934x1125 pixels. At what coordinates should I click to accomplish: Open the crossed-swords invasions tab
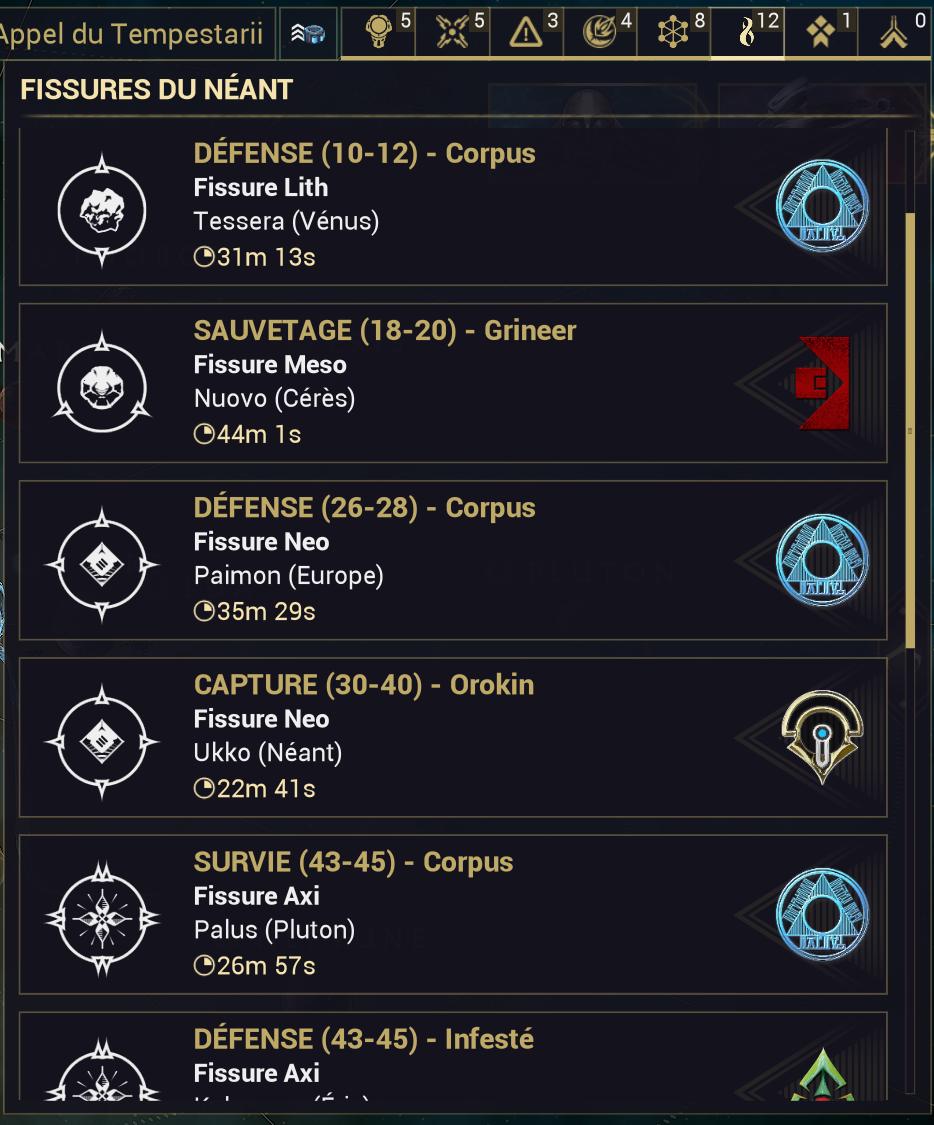[452, 32]
